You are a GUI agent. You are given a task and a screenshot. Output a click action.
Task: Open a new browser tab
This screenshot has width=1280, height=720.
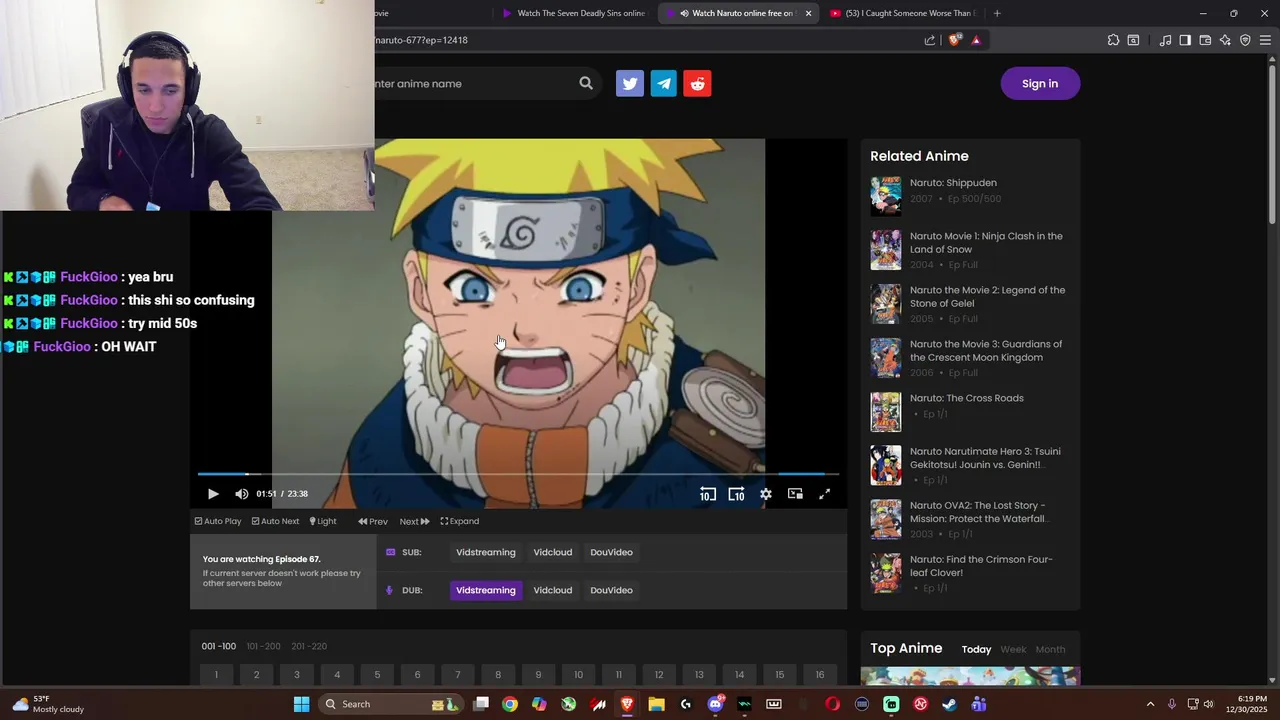997,13
